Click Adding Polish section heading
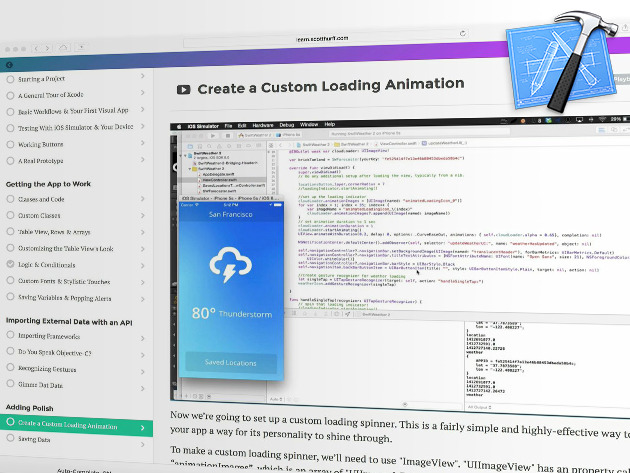This screenshot has width=630, height=473. click(x=29, y=407)
